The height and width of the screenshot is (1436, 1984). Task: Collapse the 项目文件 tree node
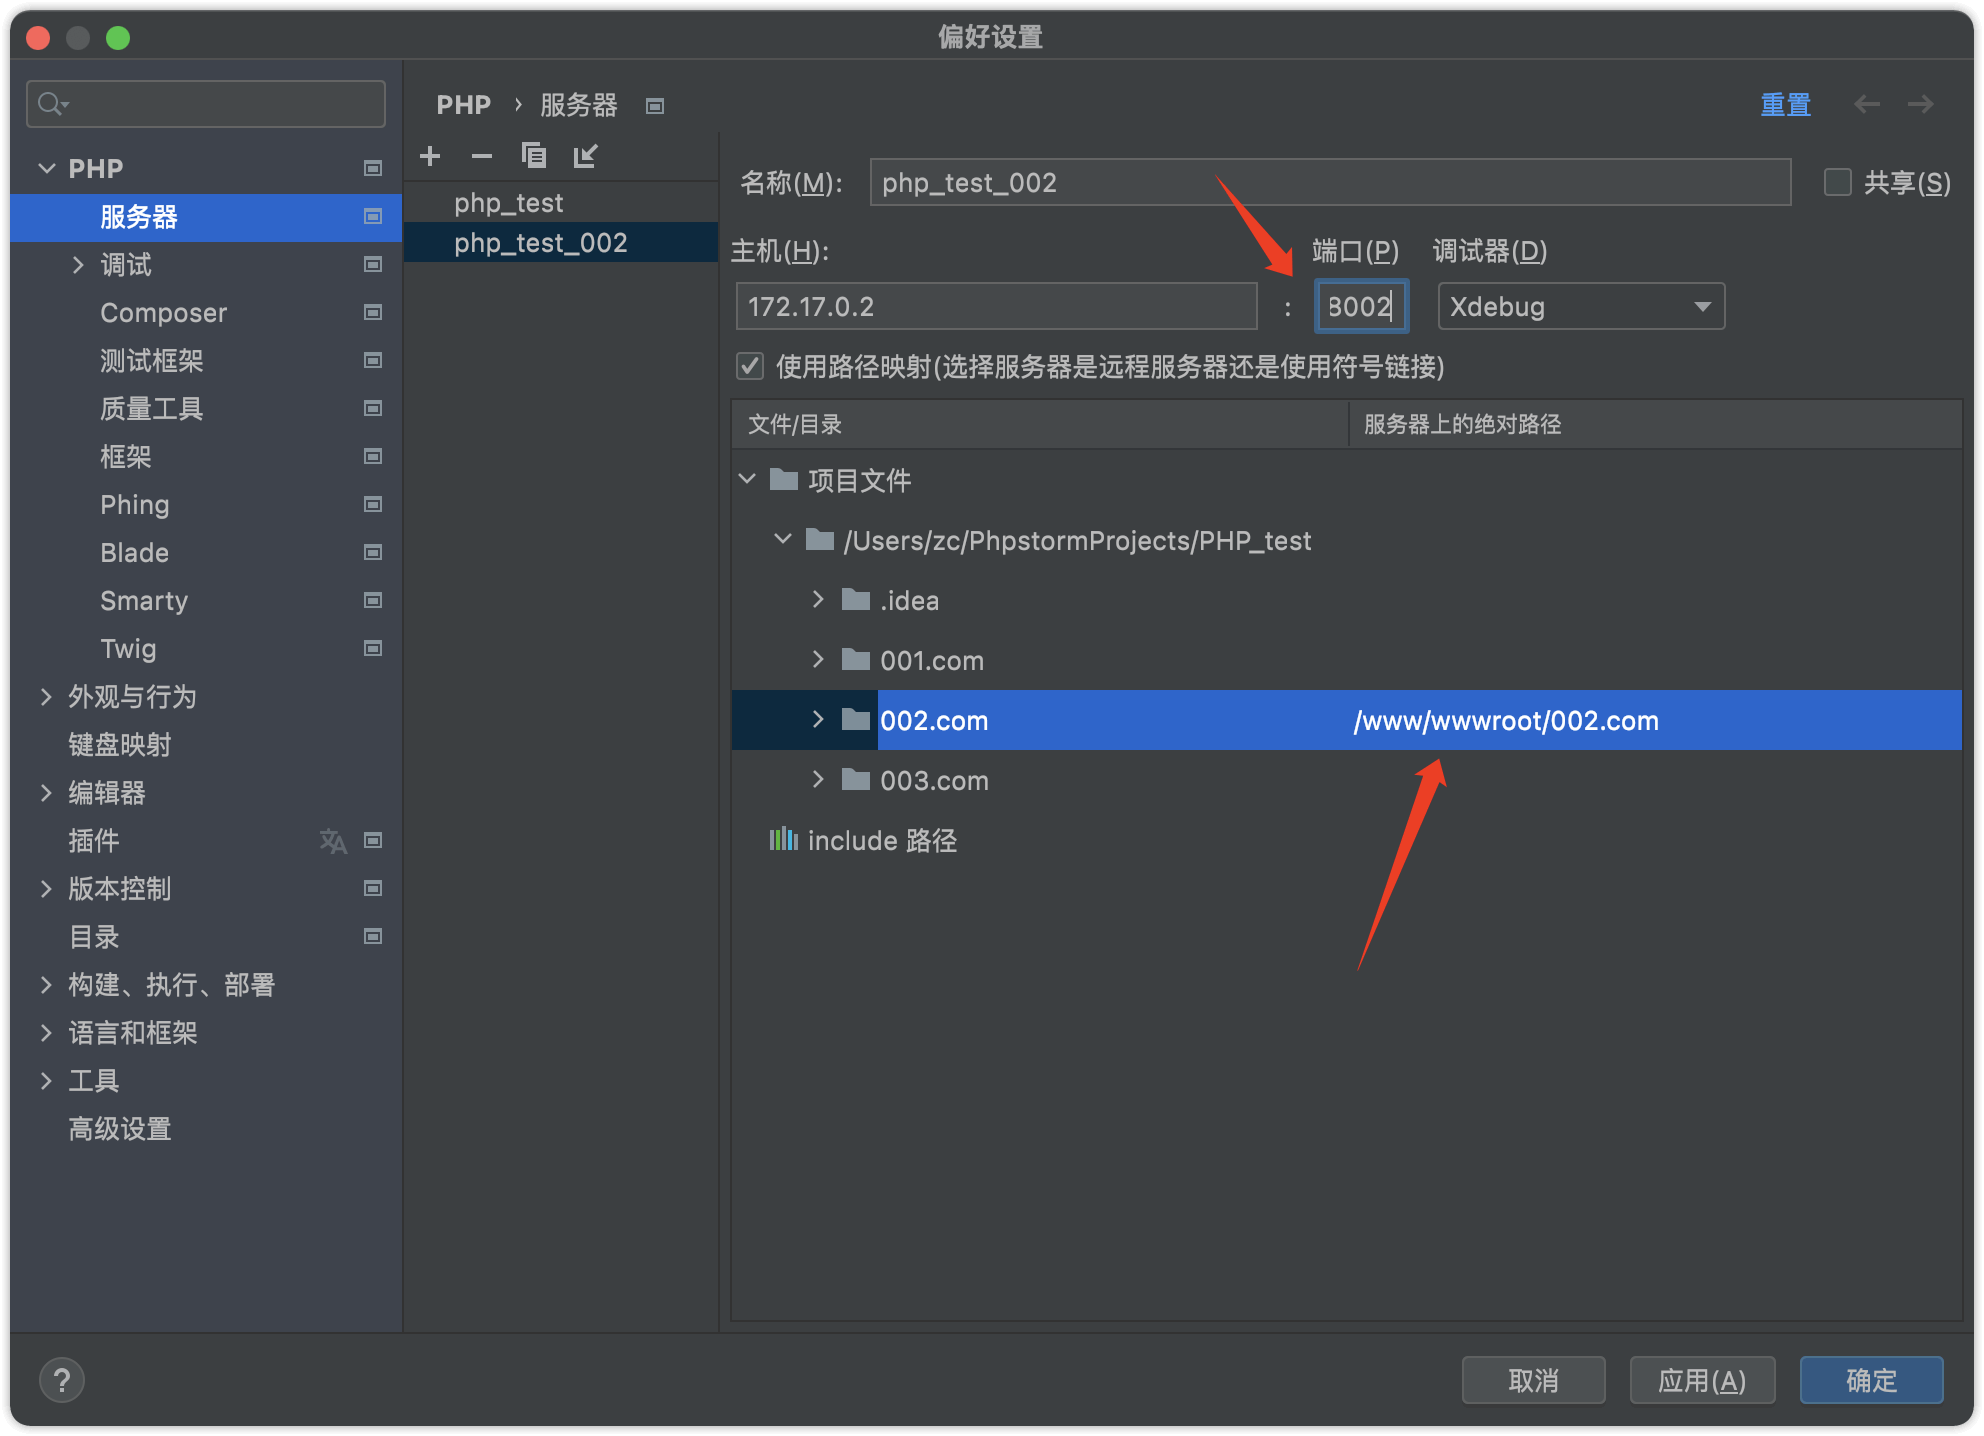tap(747, 480)
